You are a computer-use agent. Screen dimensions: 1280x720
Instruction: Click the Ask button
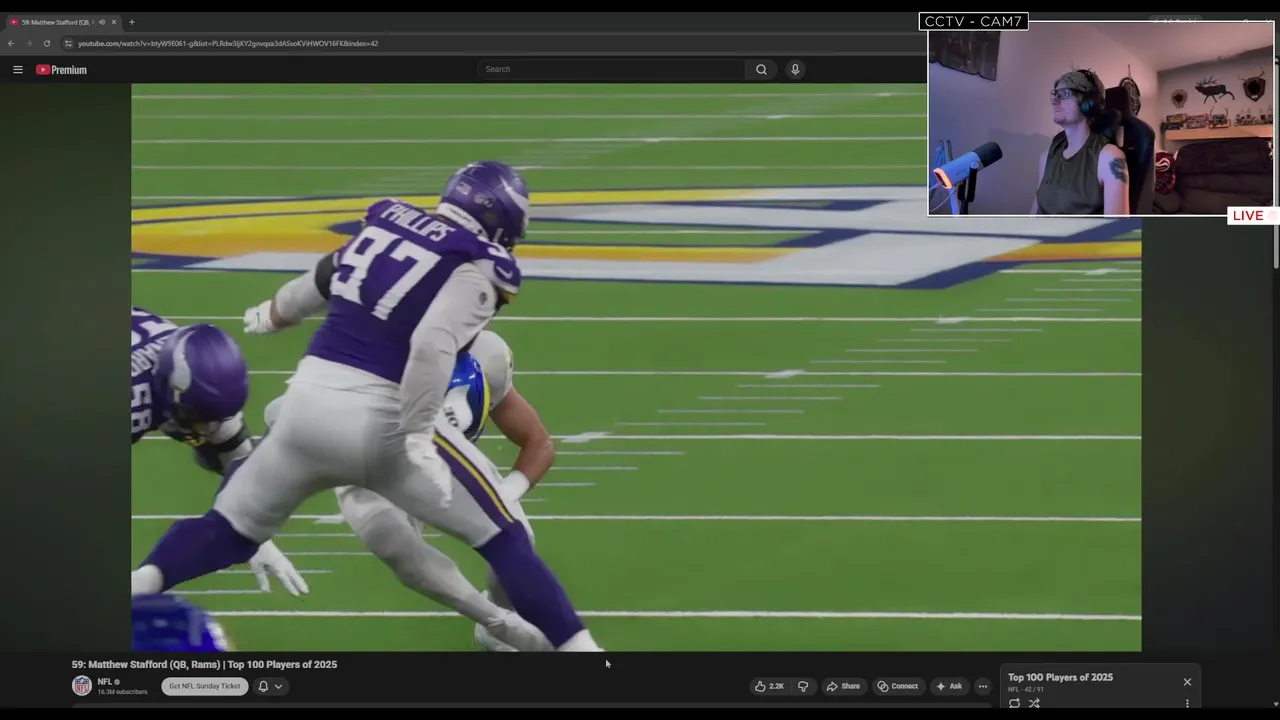pos(948,686)
